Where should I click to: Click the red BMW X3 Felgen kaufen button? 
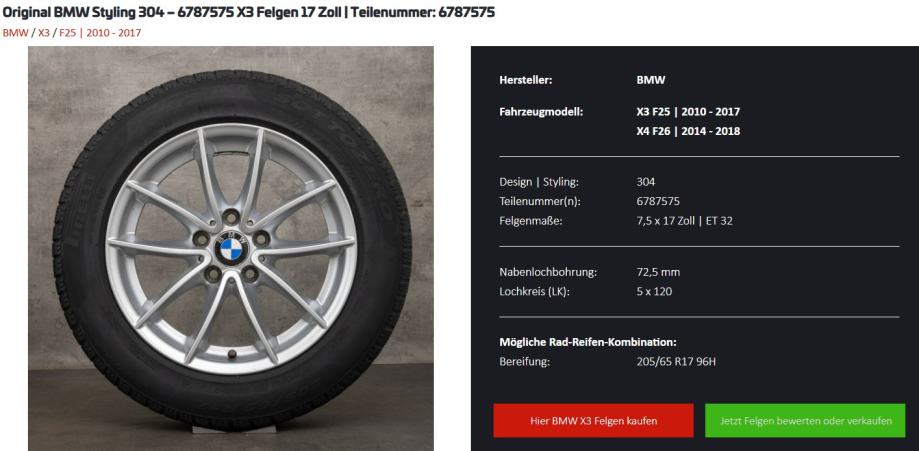click(593, 421)
